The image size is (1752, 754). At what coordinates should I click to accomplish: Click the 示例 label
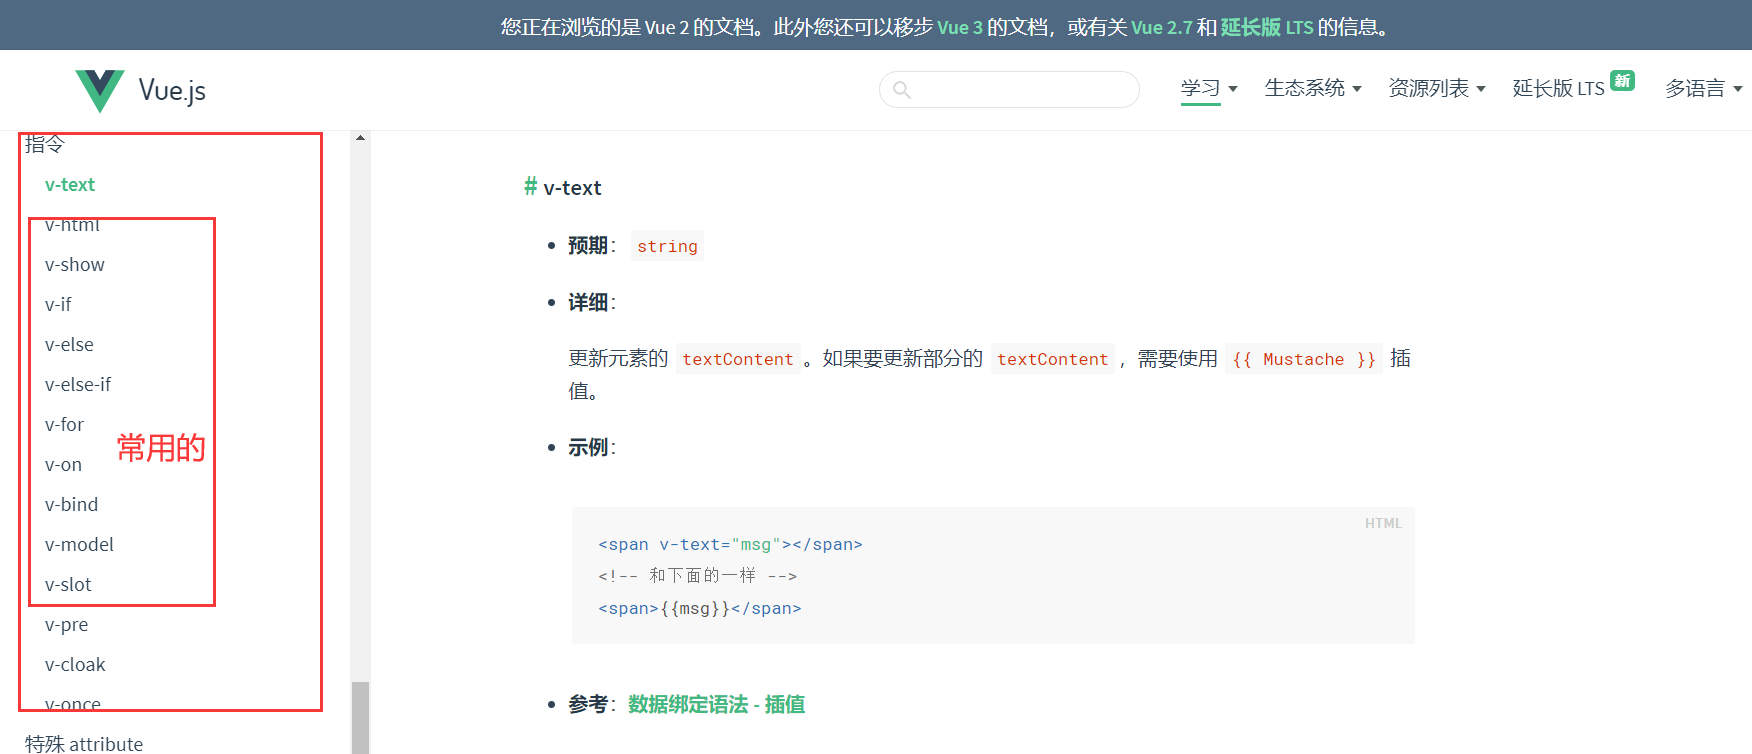pyautogui.click(x=588, y=447)
